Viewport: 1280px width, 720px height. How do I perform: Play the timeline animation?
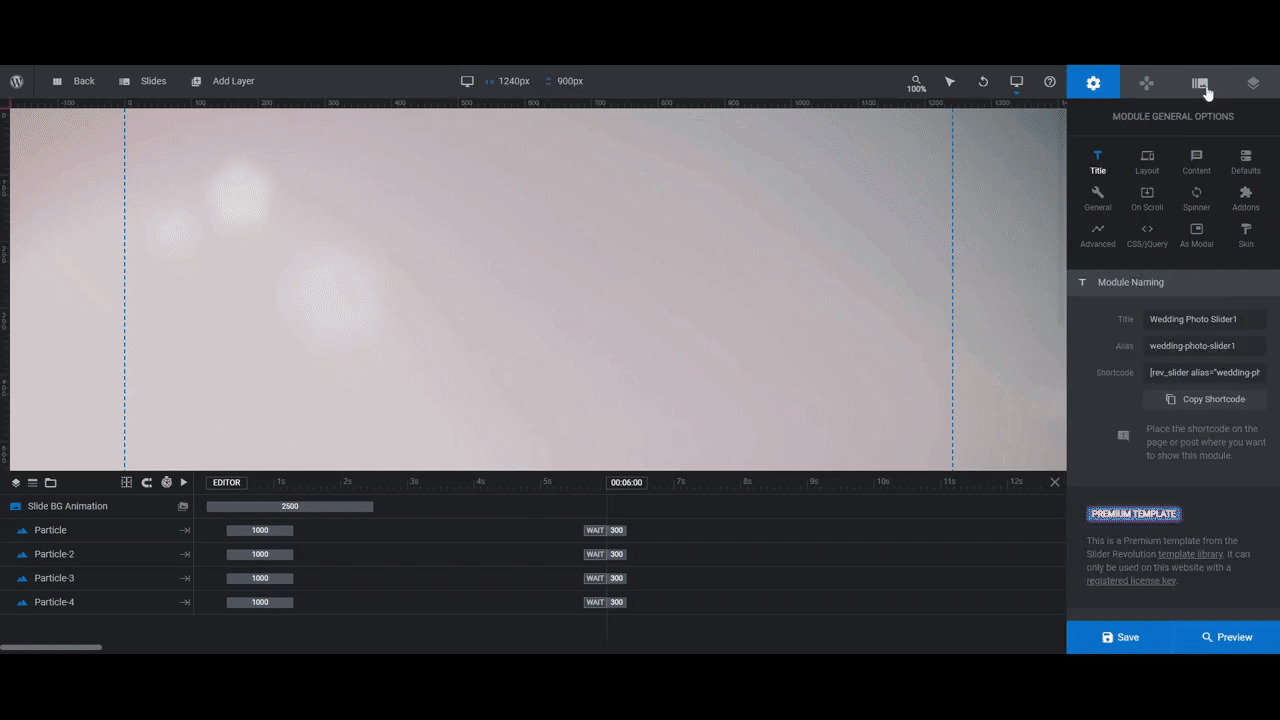coord(184,483)
